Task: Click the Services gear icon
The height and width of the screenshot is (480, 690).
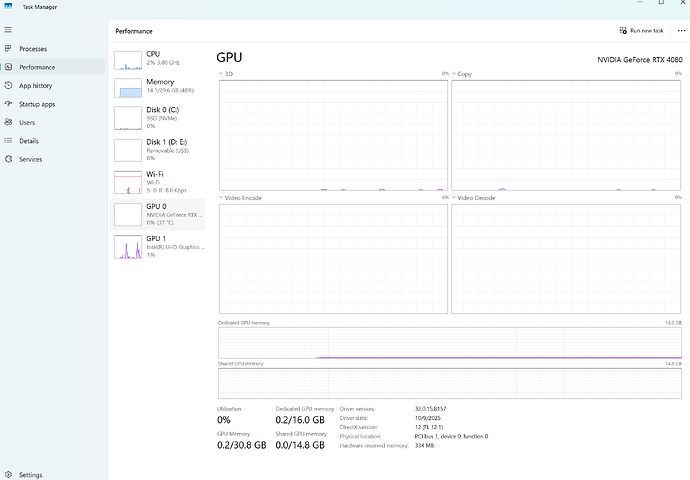Action: [x=8, y=159]
